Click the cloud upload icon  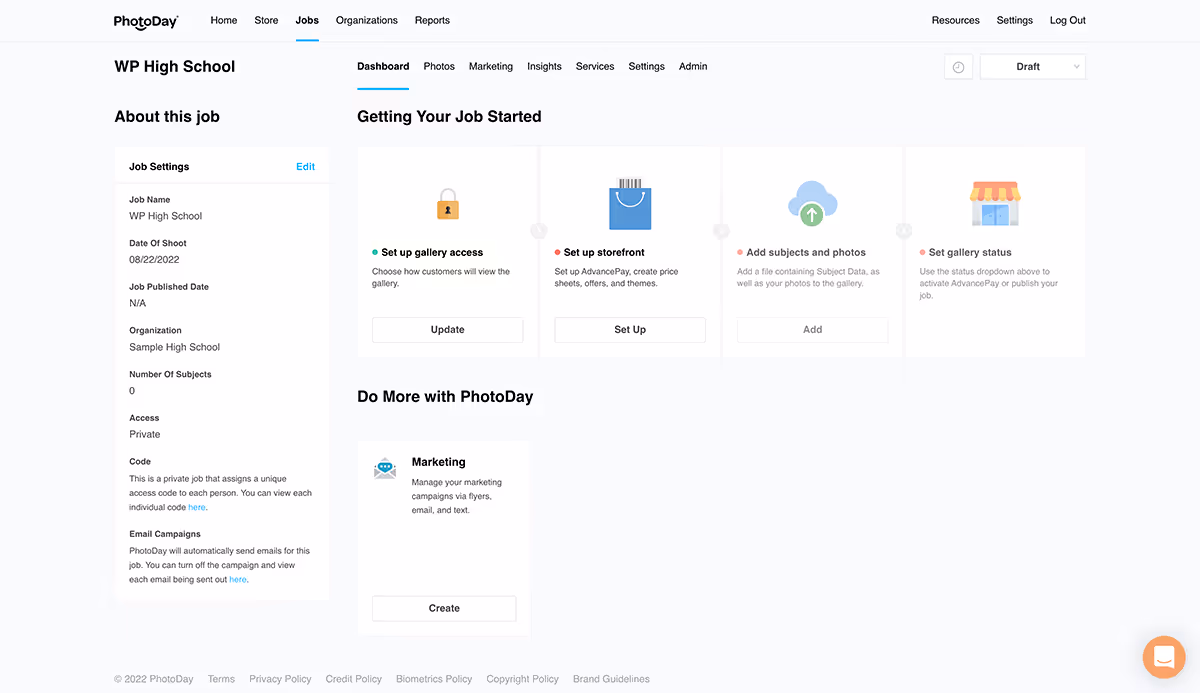point(812,204)
